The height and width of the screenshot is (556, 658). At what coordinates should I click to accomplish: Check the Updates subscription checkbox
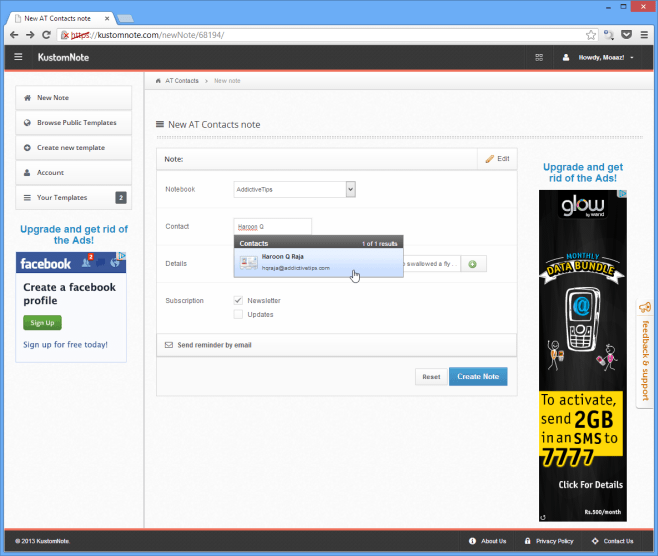coord(238,314)
